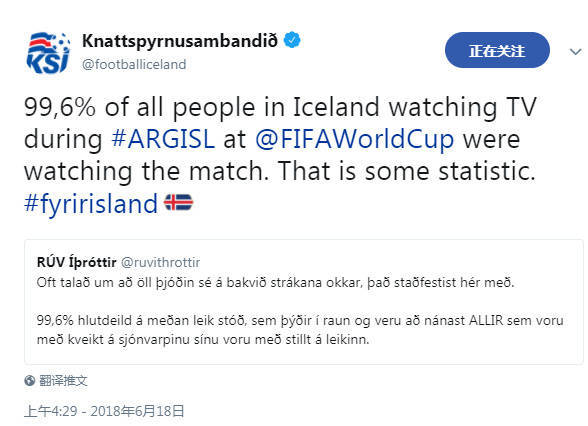Toggle the 正在关注 following button
This screenshot has height=426, width=588.
click(497, 50)
